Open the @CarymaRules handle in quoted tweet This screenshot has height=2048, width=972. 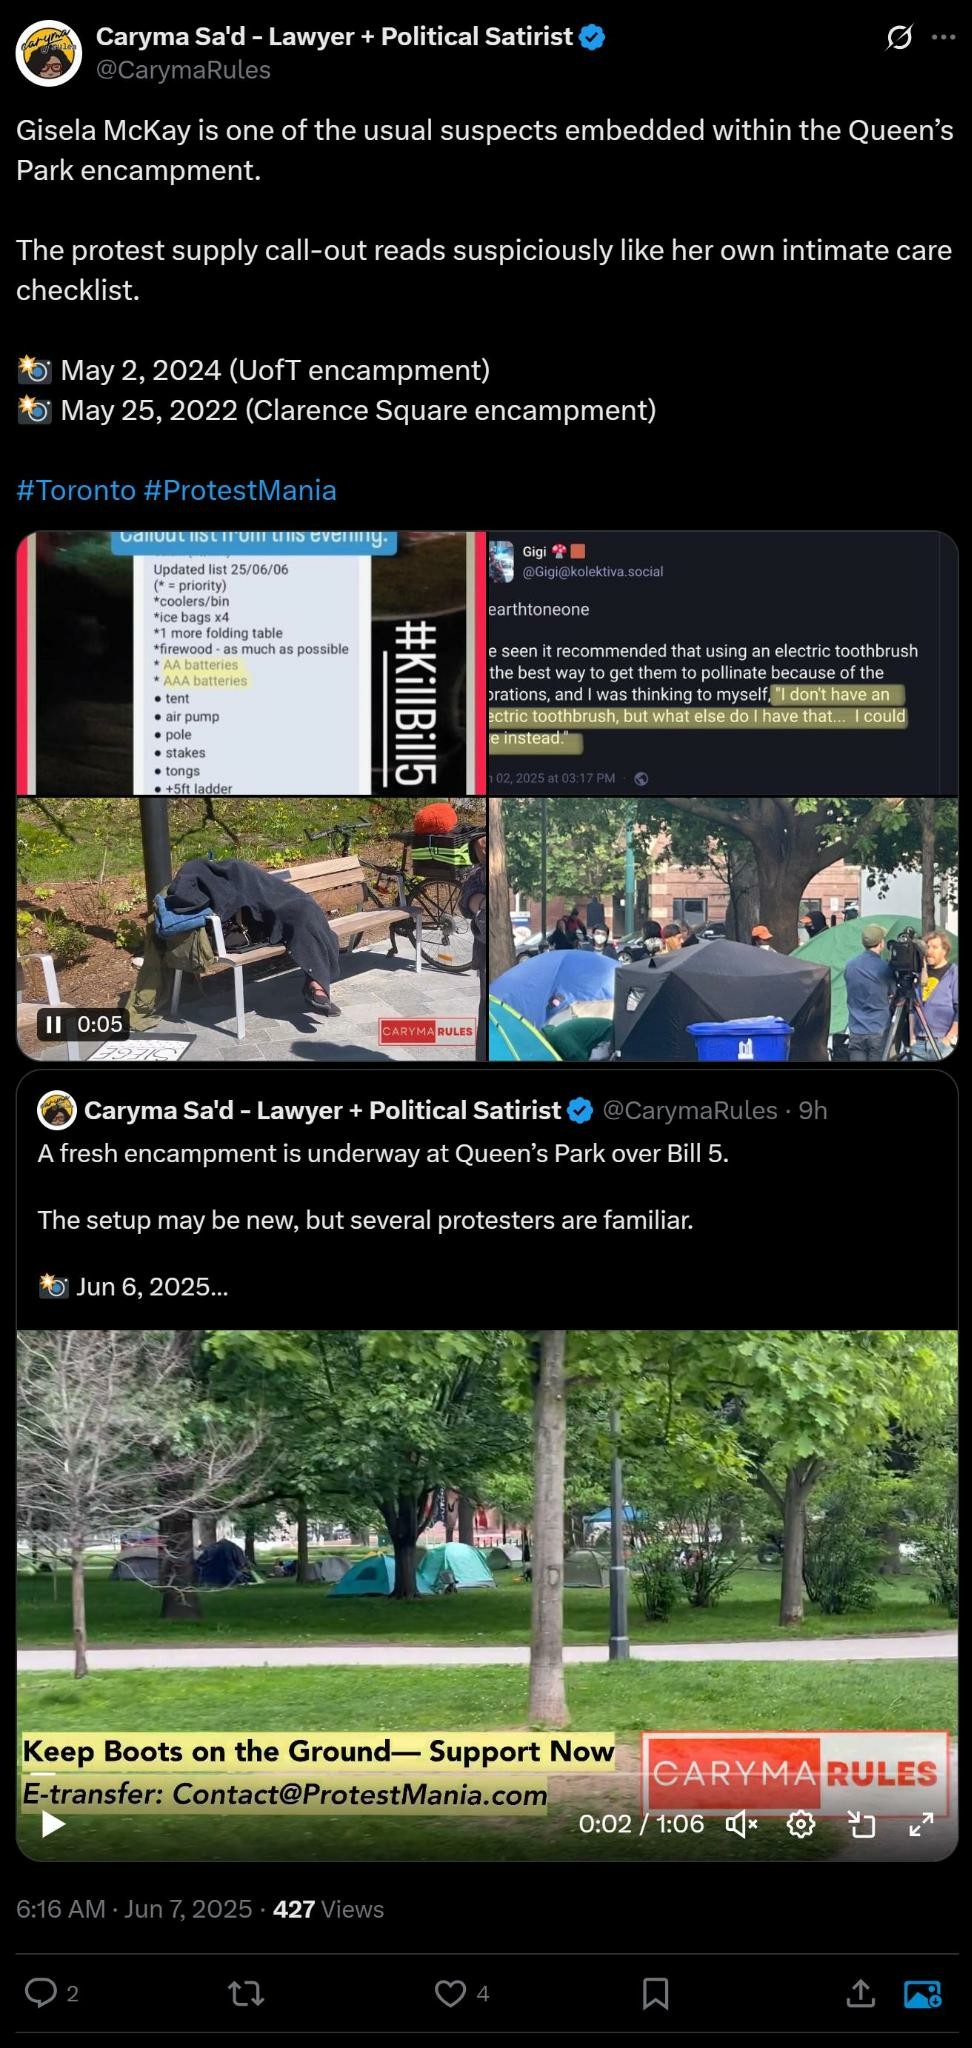coord(690,1110)
